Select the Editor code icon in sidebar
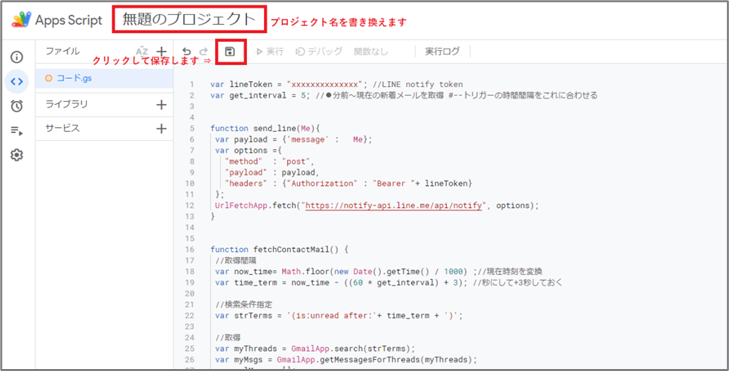Screen dimensions: 729x371 pos(17,82)
